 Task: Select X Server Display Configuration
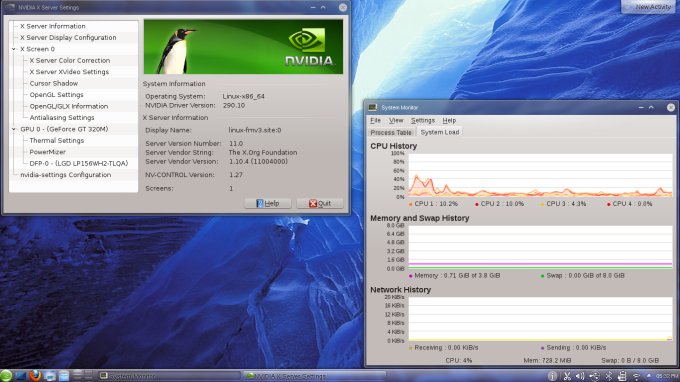(x=68, y=38)
